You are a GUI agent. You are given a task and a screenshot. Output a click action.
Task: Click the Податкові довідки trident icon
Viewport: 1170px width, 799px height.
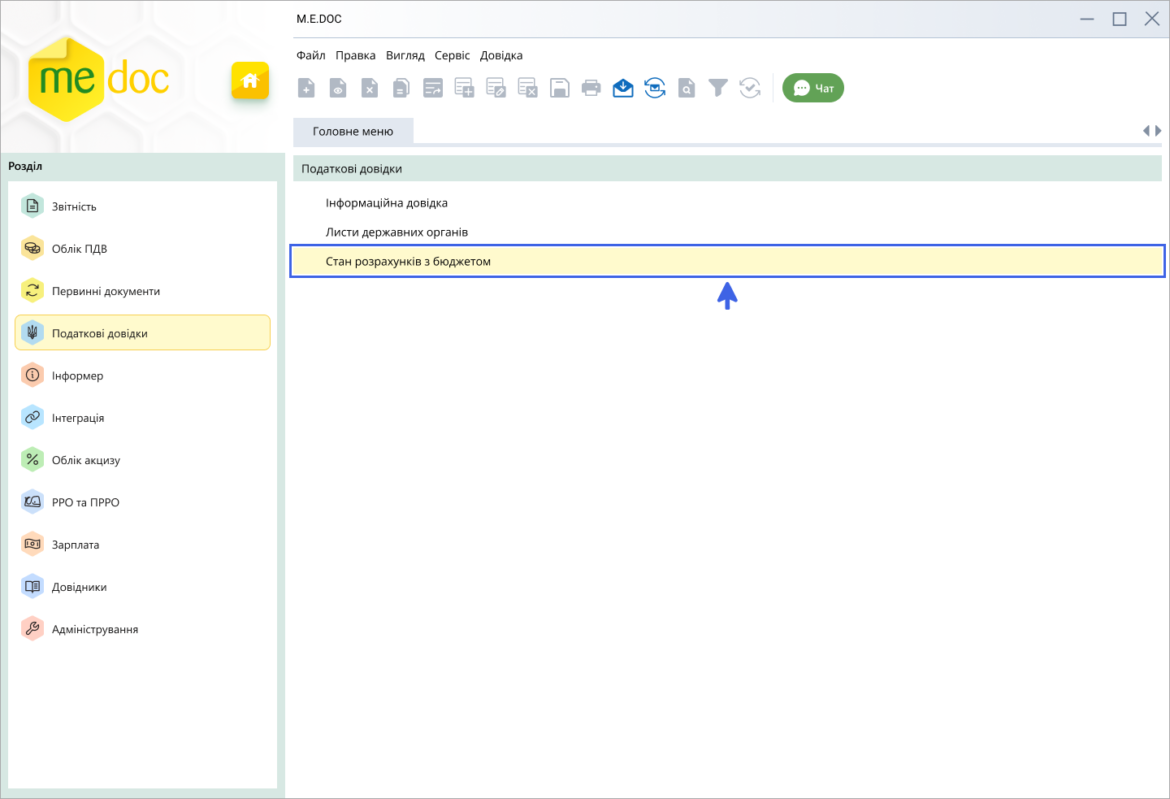point(32,333)
